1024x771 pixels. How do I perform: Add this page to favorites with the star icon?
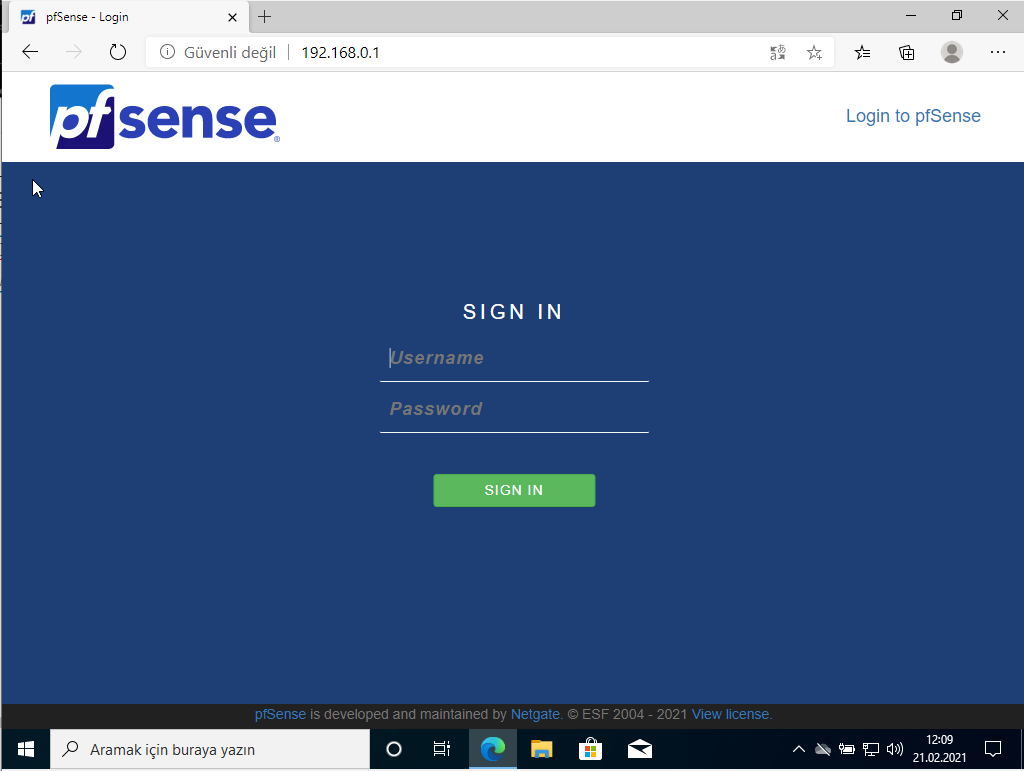coord(814,52)
